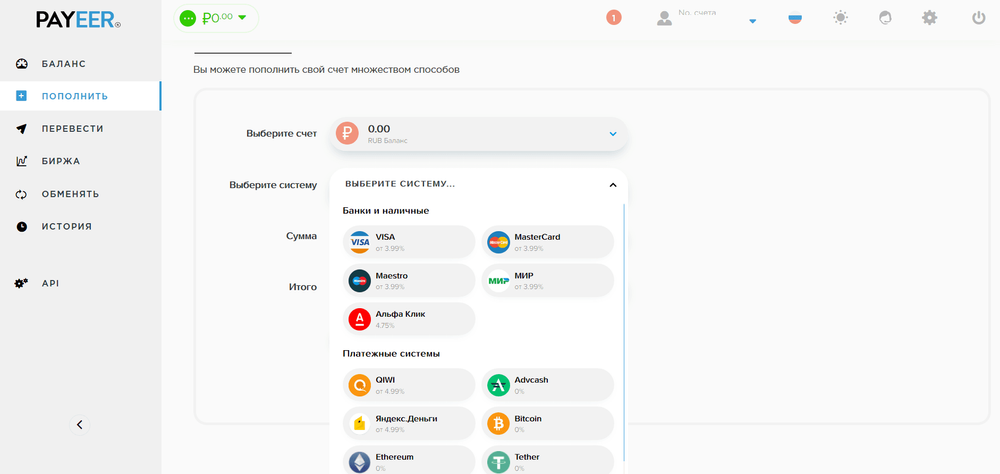
Task: Click the Баланс palette icon
Action: click(22, 64)
